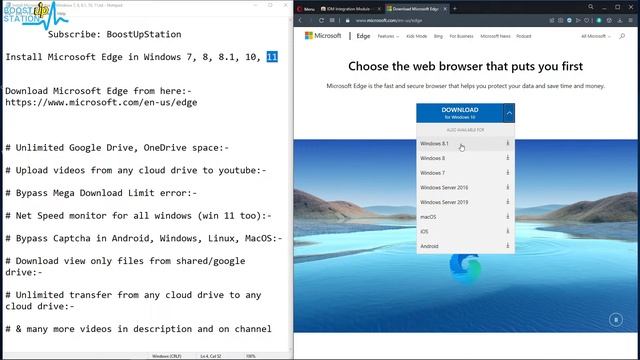Click 'Bypass Captcha in Android' line
Screen dimensions: 640x360
[x=144, y=238]
